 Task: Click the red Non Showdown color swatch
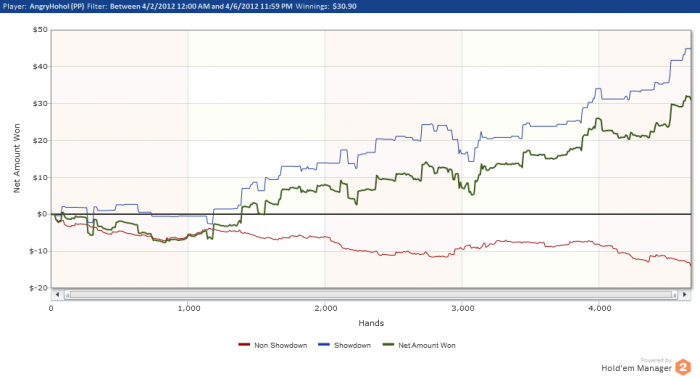[244, 345]
